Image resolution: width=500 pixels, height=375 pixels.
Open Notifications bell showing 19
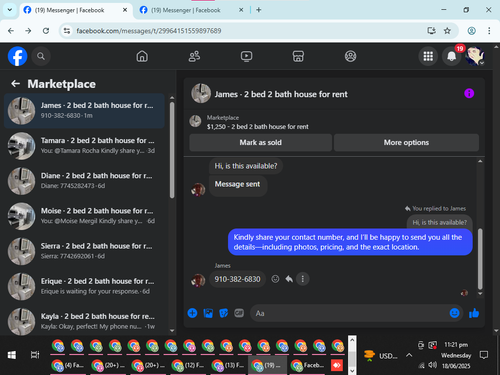(x=452, y=56)
